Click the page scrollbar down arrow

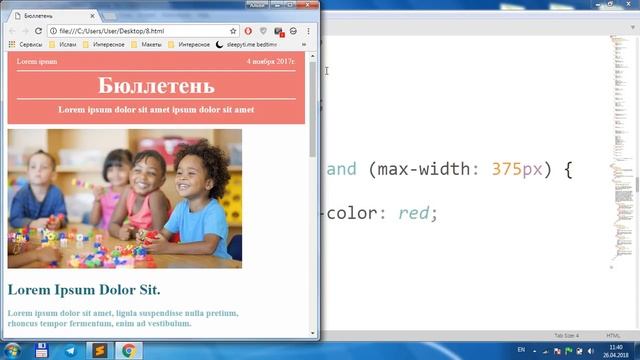(x=313, y=333)
